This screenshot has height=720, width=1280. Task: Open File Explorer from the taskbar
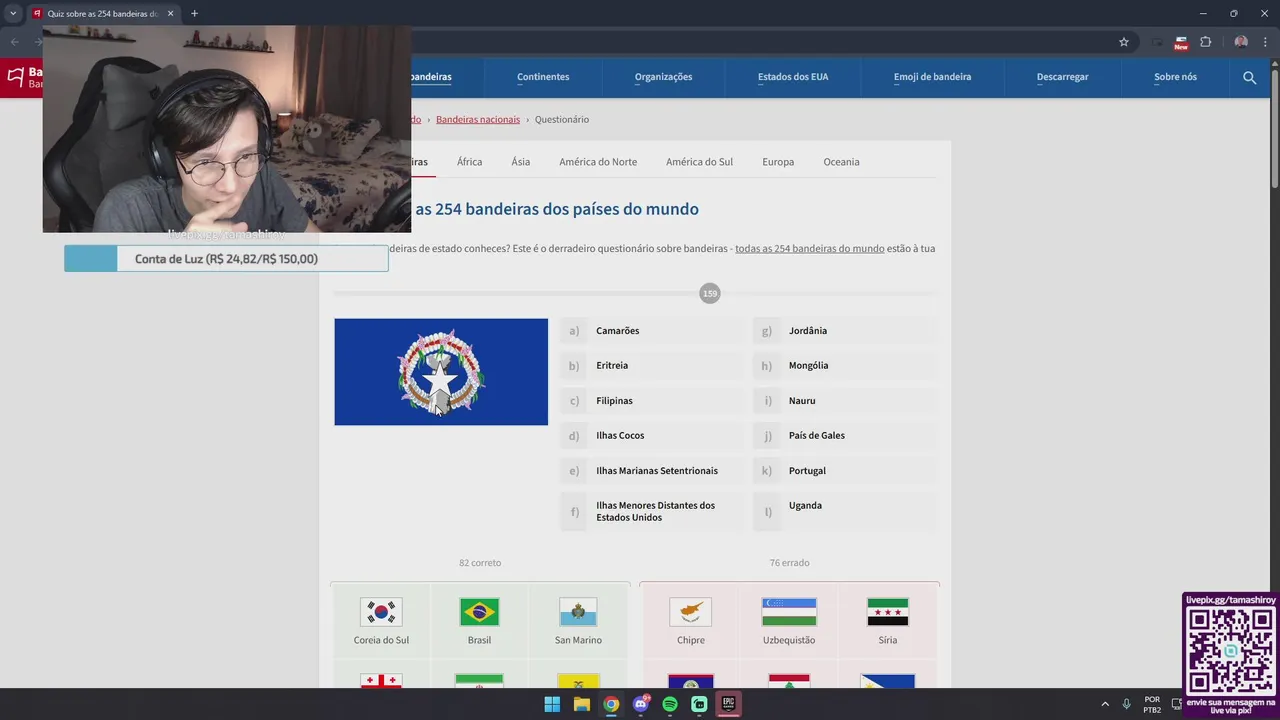click(x=581, y=704)
